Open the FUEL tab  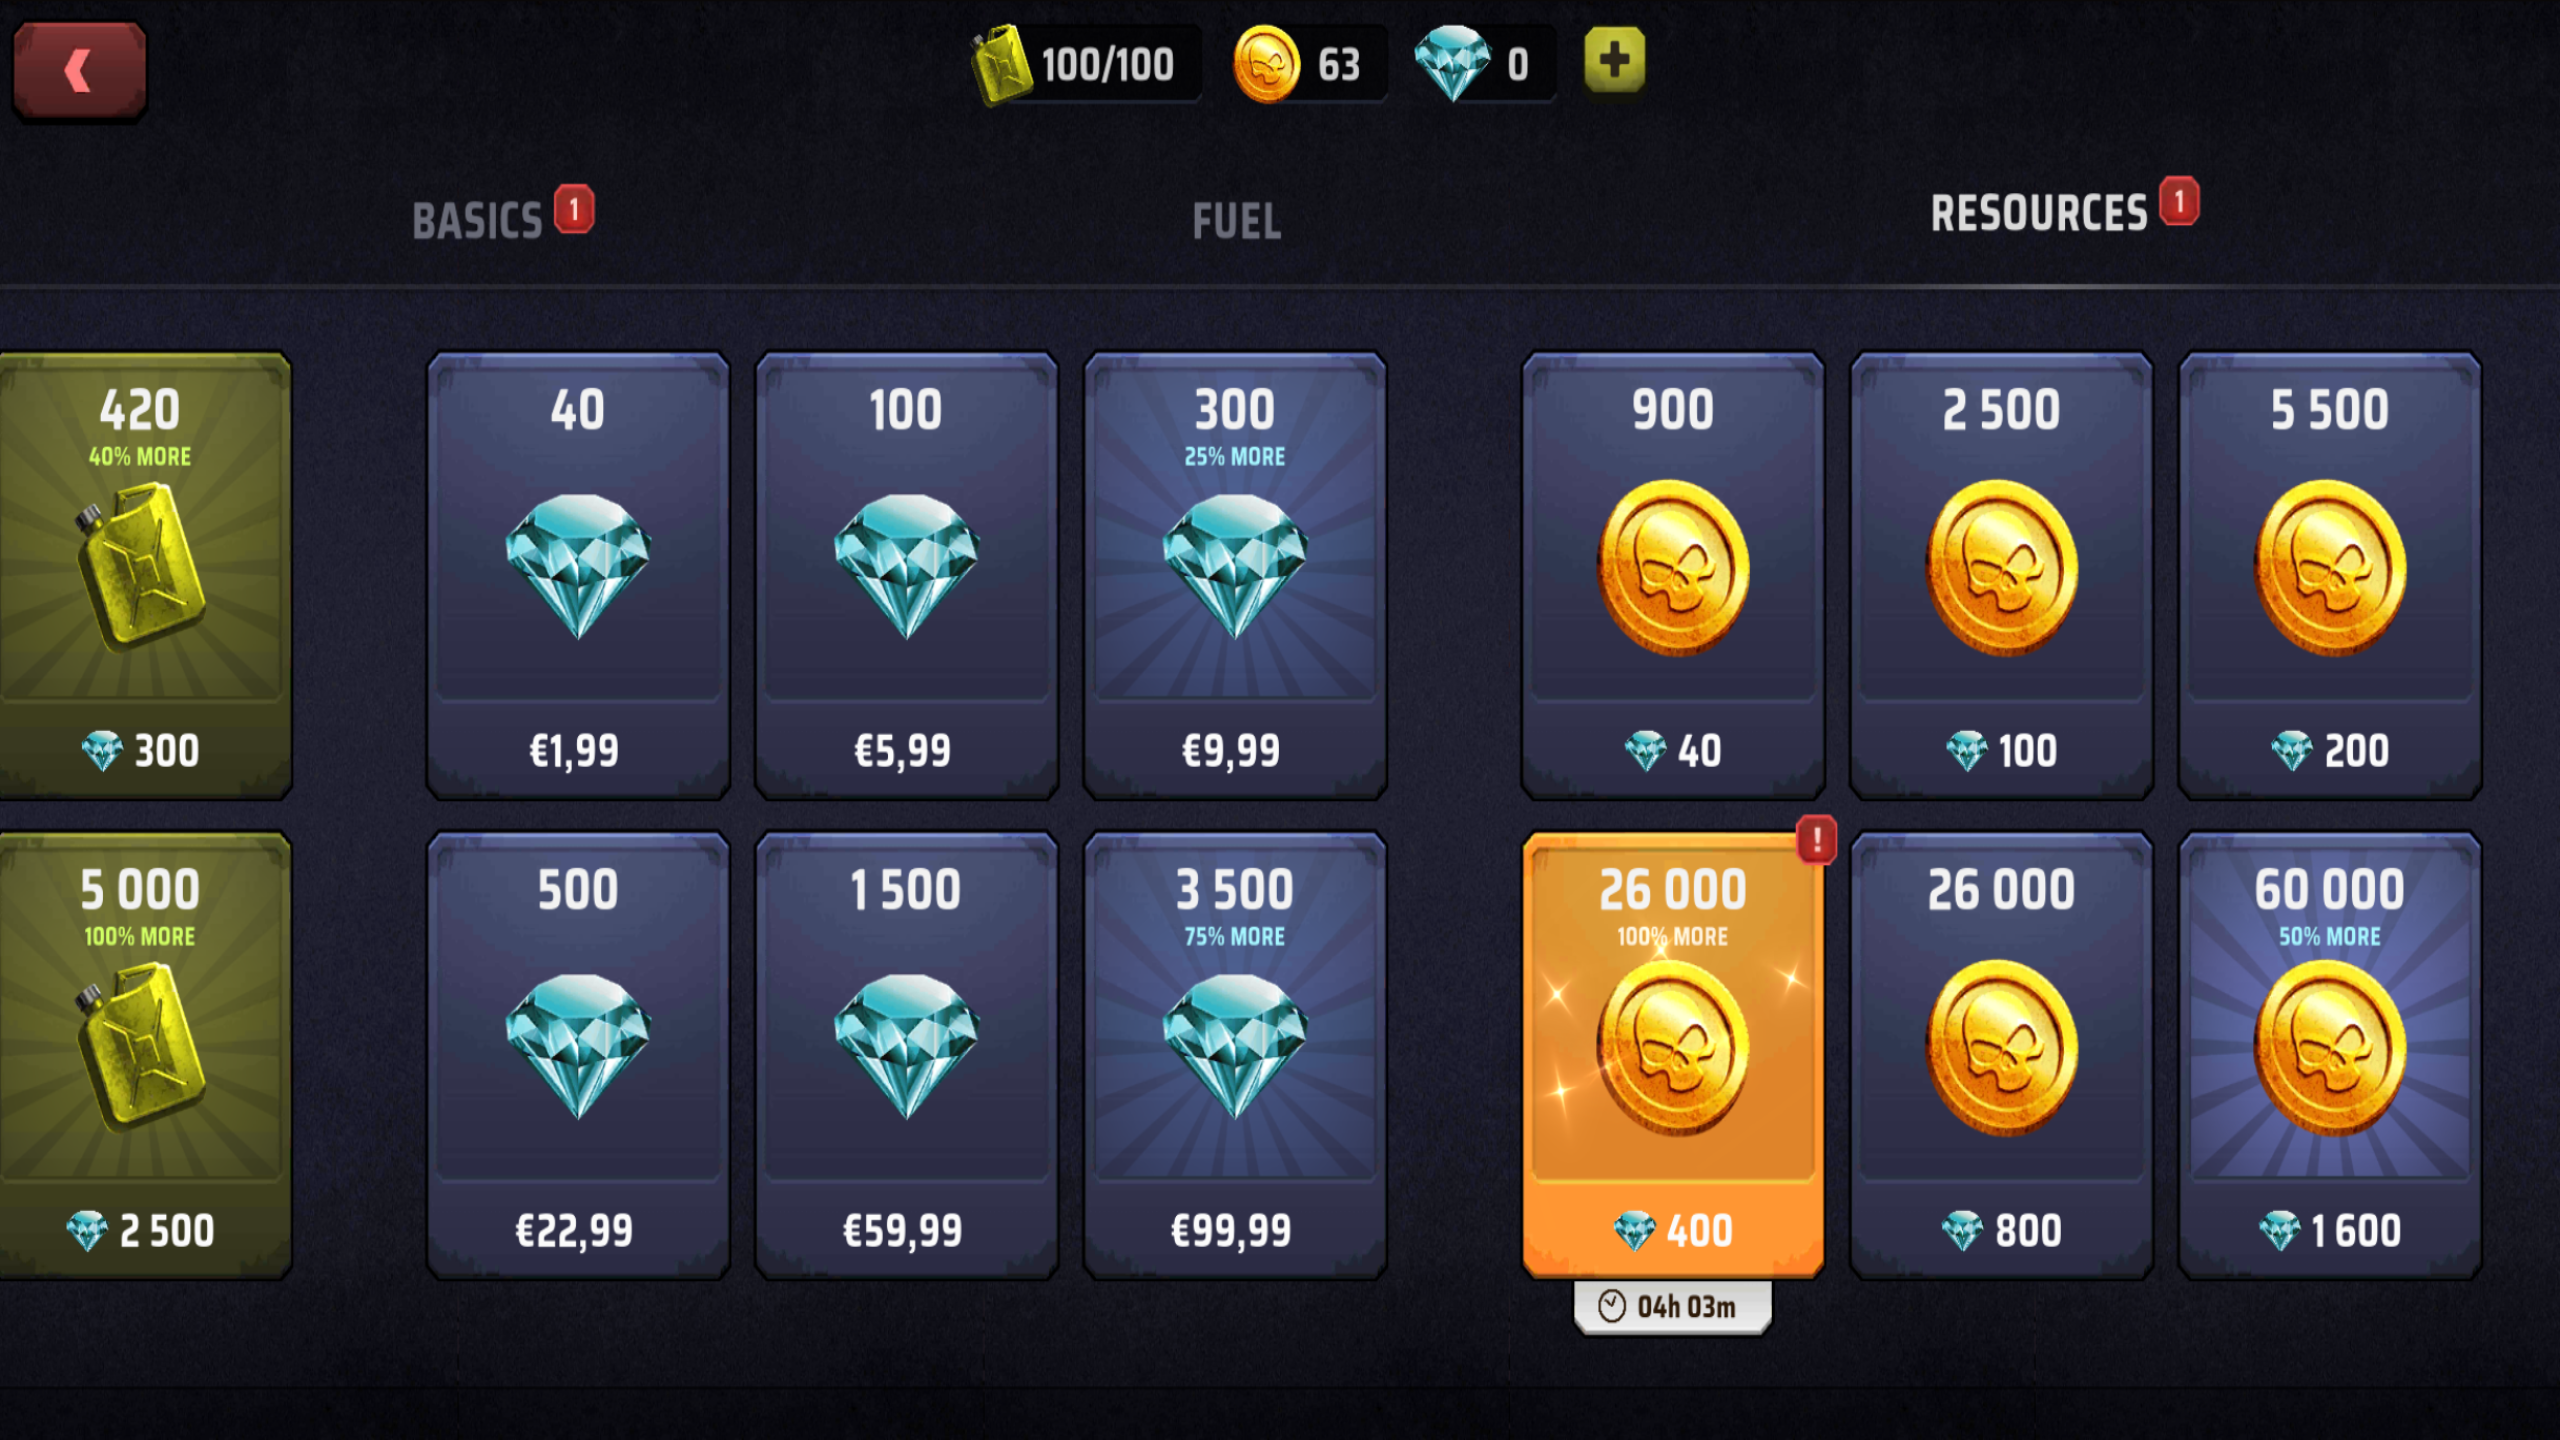(x=1236, y=221)
